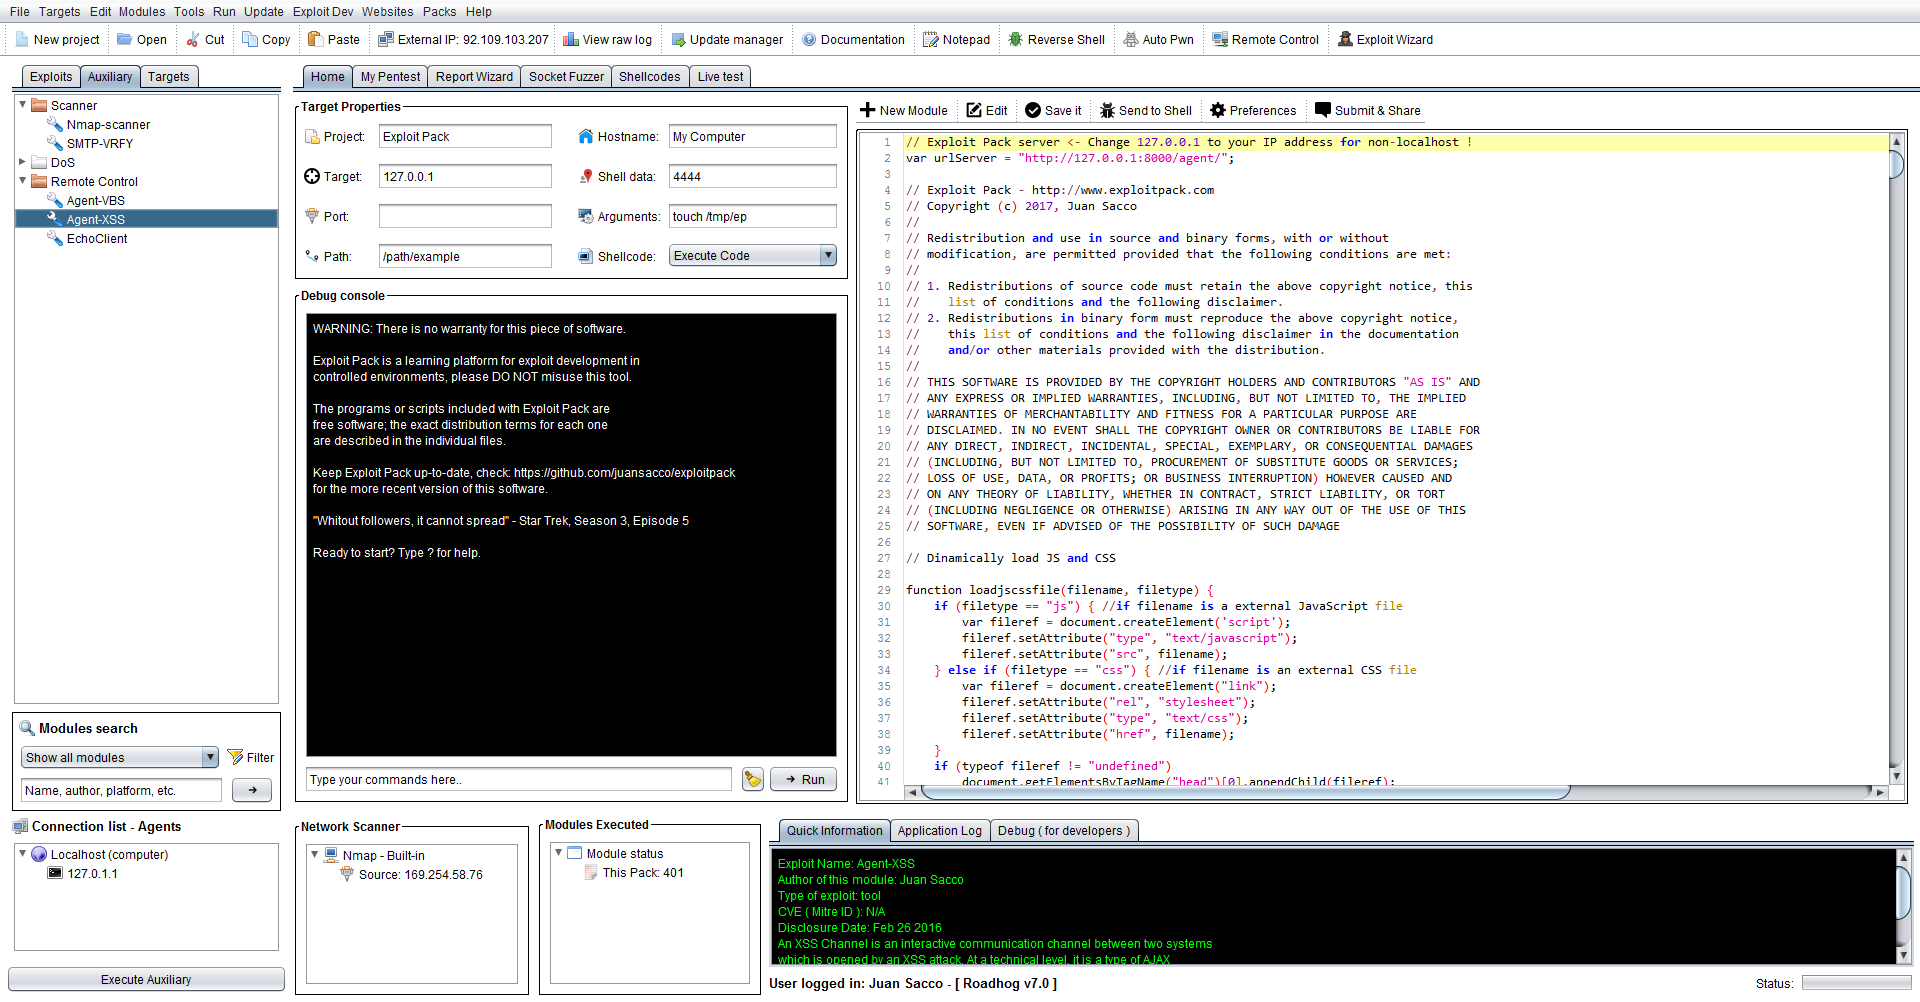Click the Execute Auxiliary button
1920x1002 pixels.
(146, 980)
